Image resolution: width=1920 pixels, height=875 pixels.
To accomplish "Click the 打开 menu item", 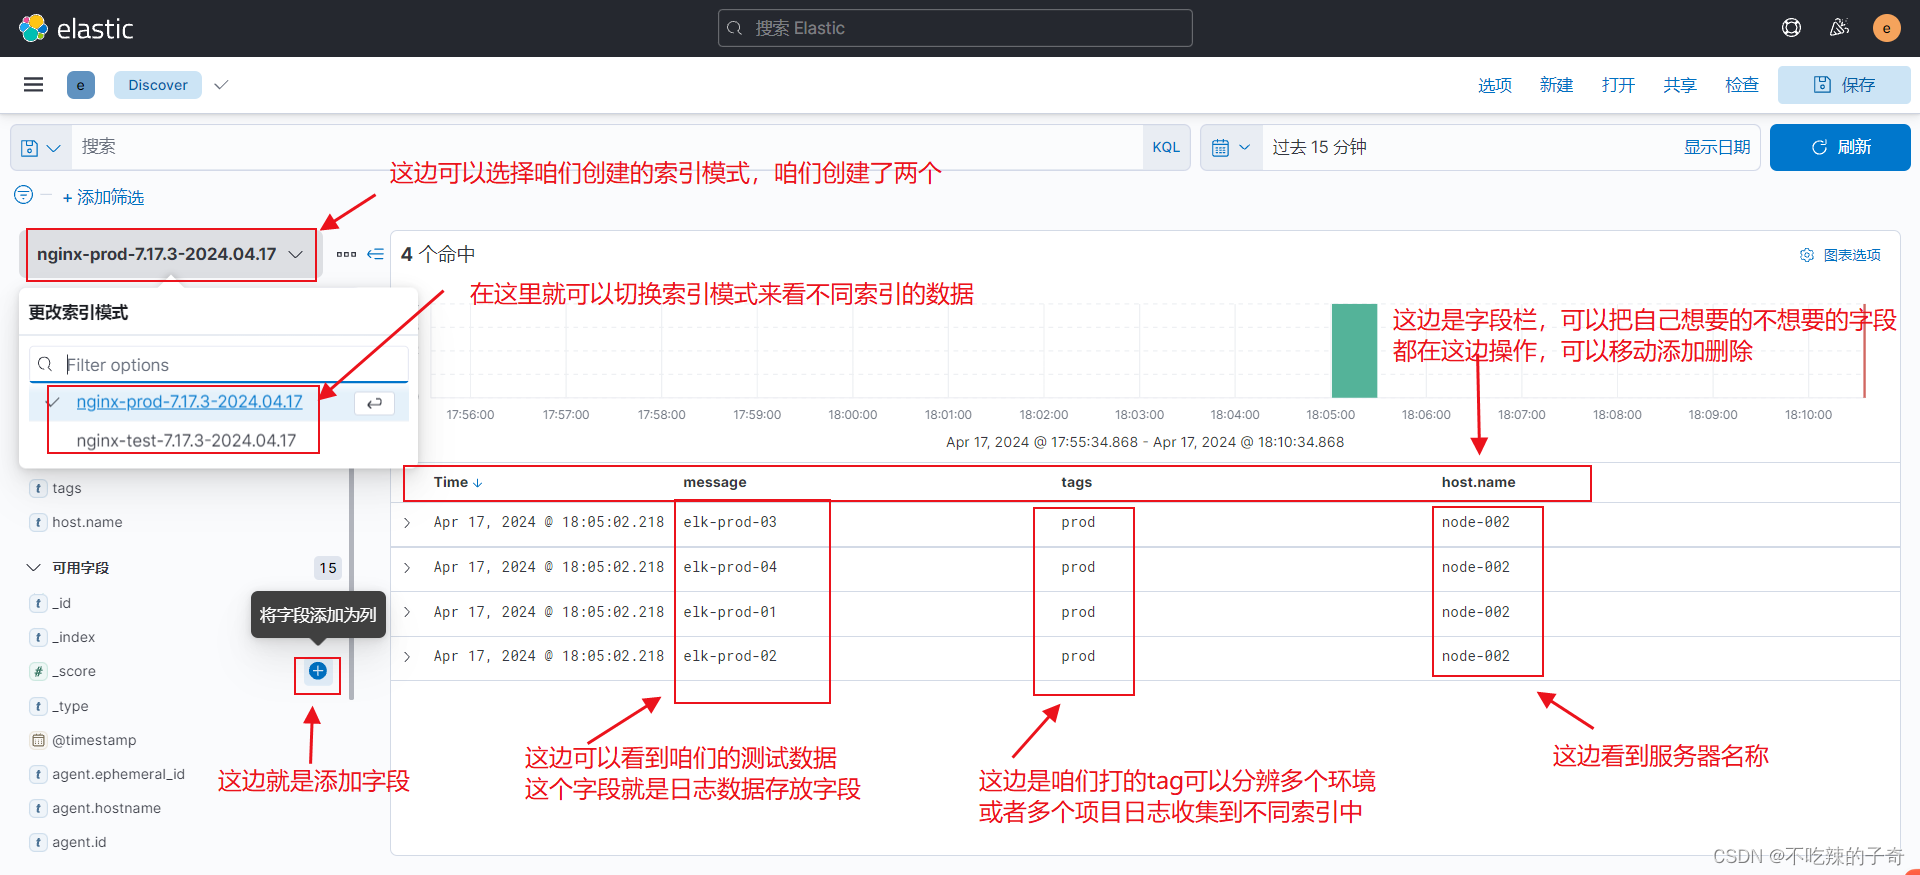I will point(1618,85).
